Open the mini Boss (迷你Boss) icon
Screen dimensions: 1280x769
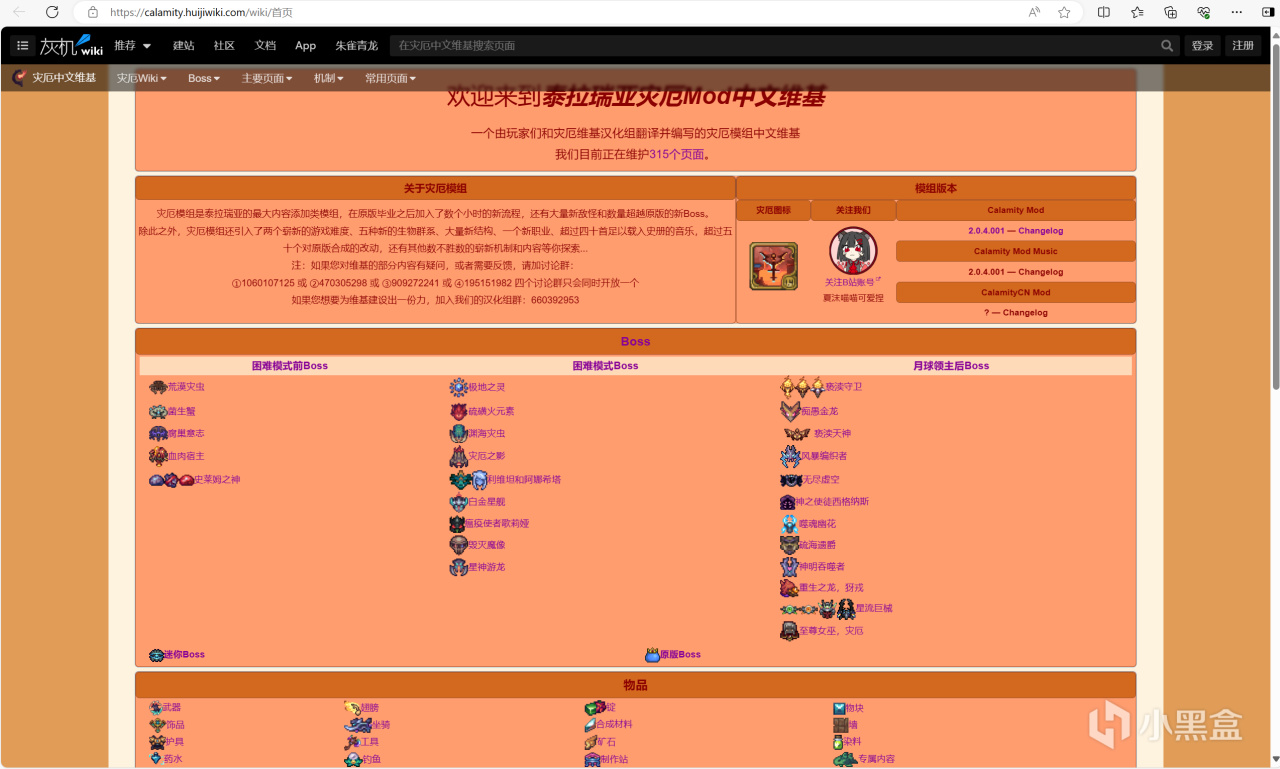coord(156,655)
